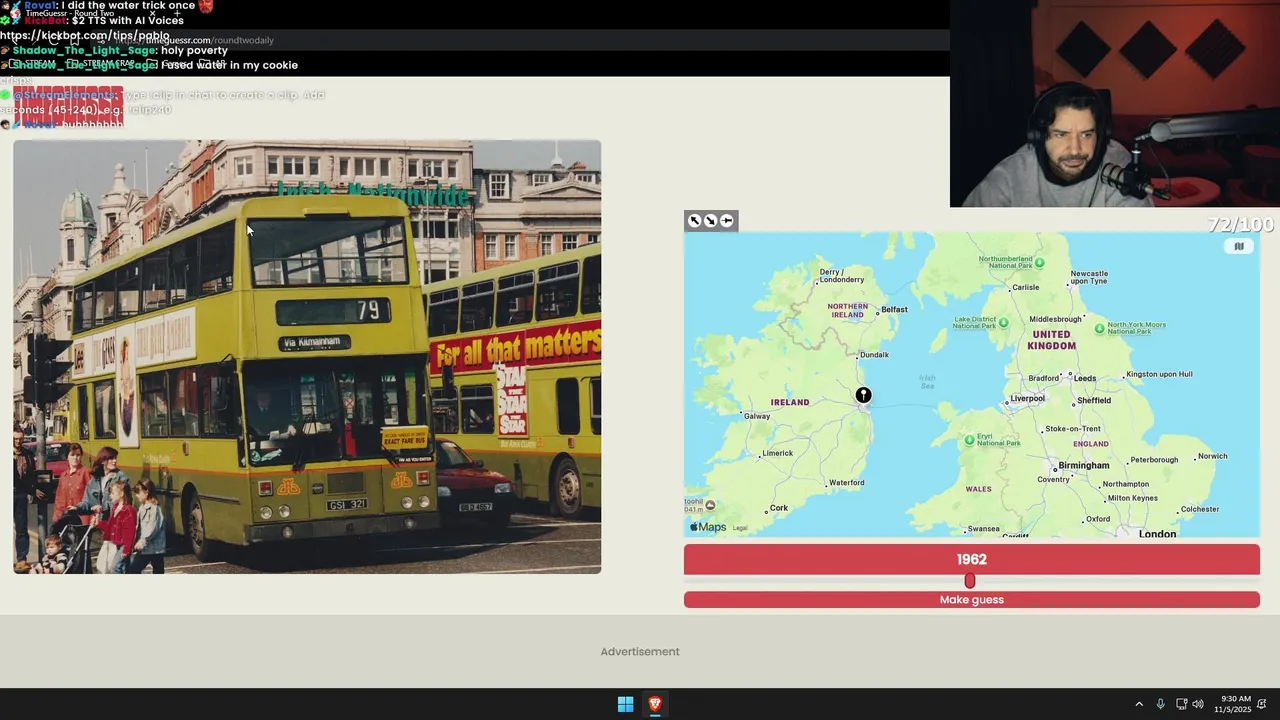Image resolution: width=1280 pixels, height=720 pixels.
Task: Click the Northumberland National Park marker
Action: [1039, 262]
